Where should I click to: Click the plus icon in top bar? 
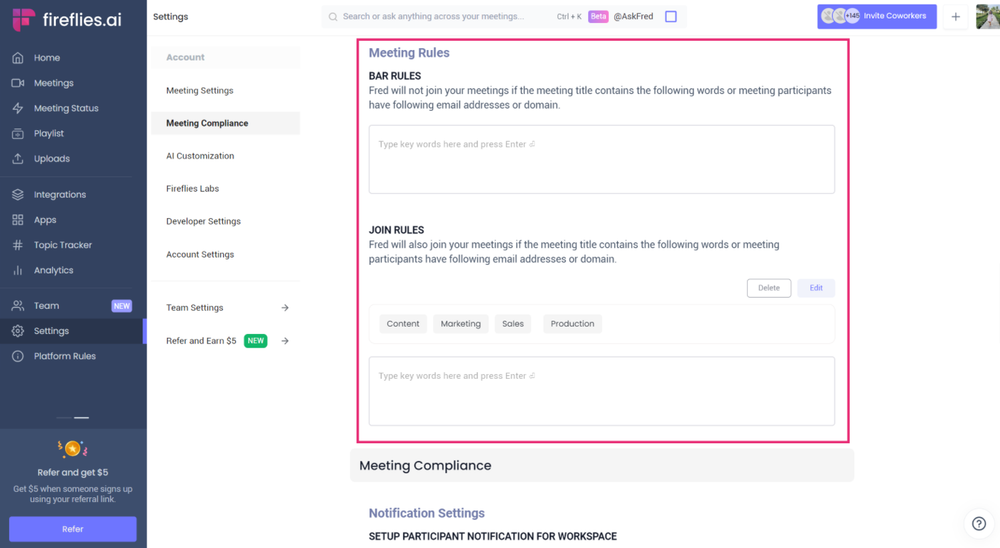point(955,17)
